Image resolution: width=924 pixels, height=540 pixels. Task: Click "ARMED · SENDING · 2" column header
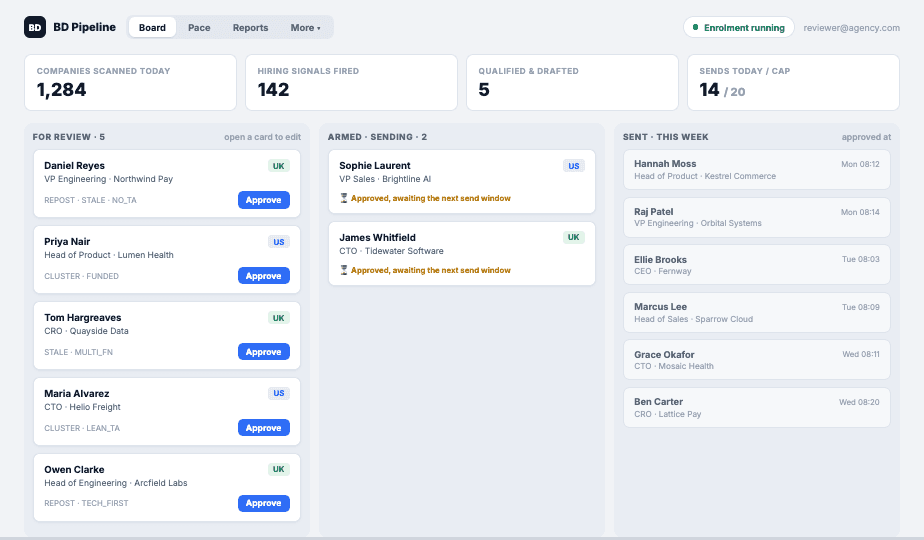coord(377,137)
